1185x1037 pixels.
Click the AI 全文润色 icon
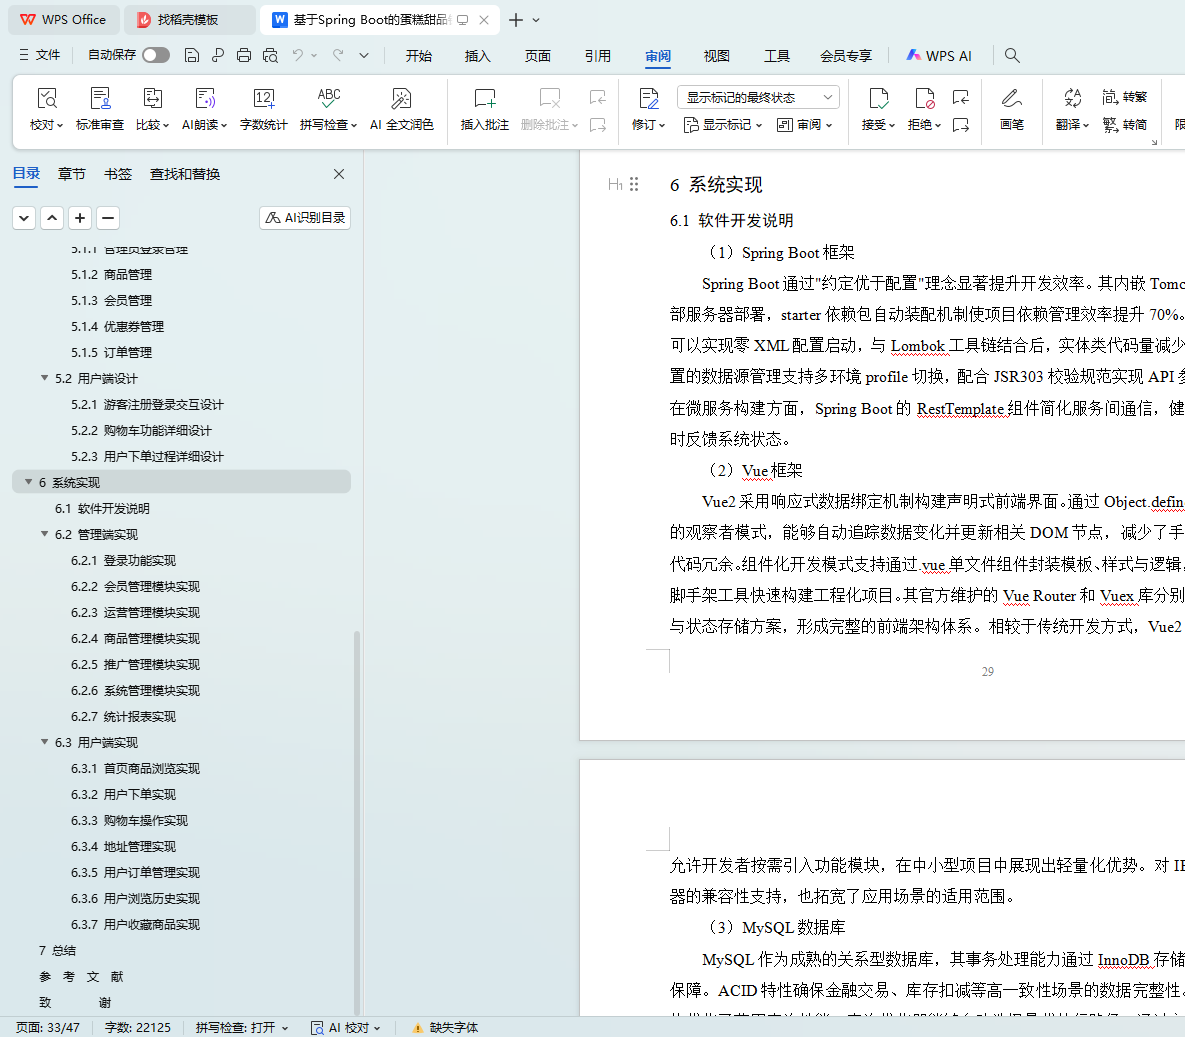(401, 99)
